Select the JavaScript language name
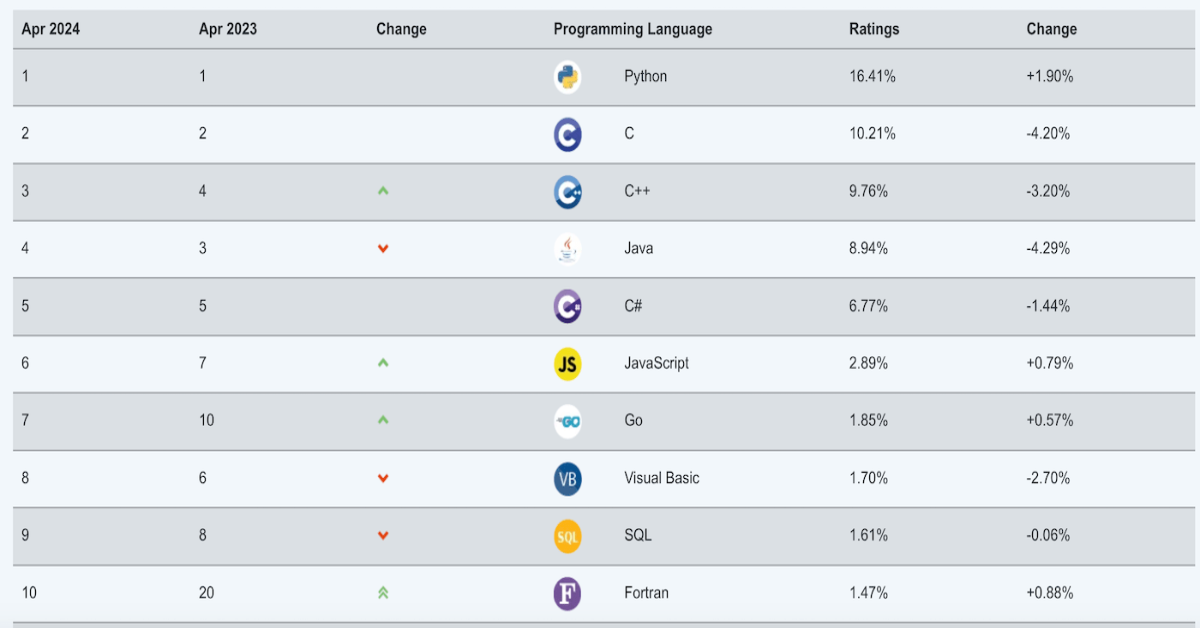This screenshot has width=1200, height=628. [656, 363]
